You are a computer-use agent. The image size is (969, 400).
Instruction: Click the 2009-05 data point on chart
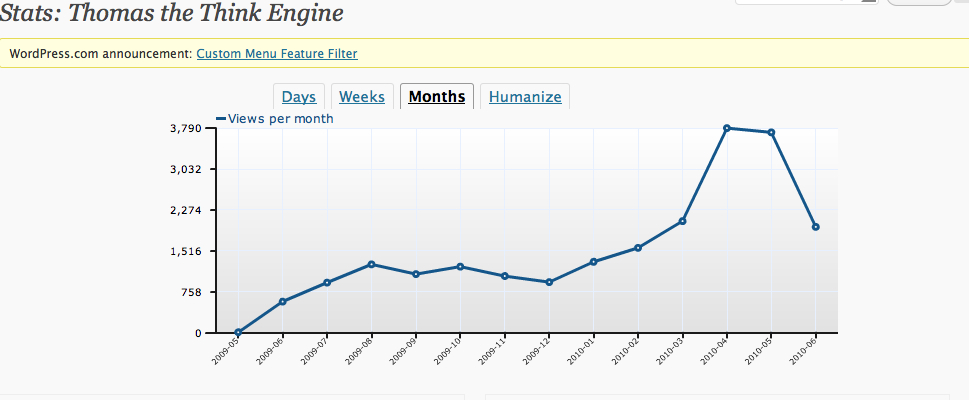point(238,333)
